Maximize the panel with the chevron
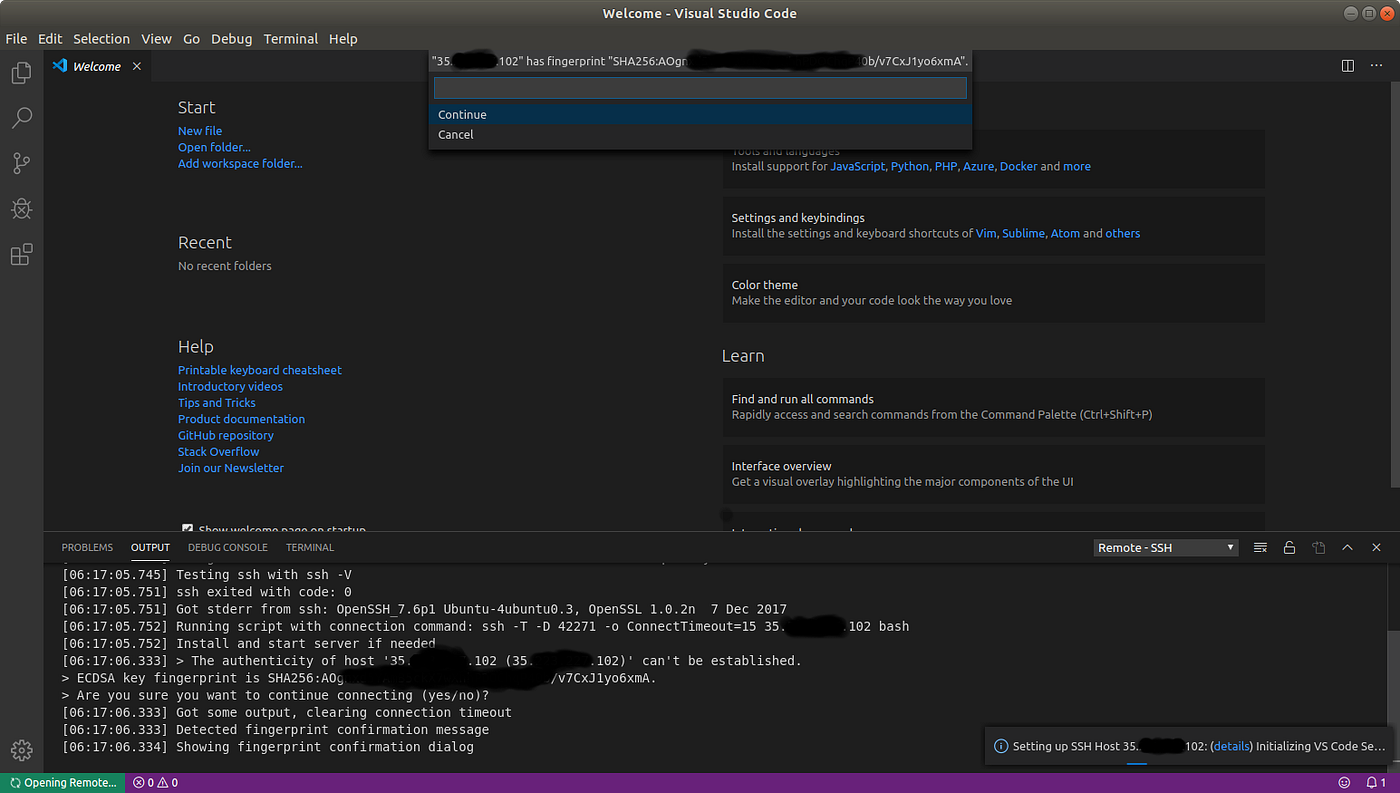This screenshot has width=1400, height=793. [1347, 547]
